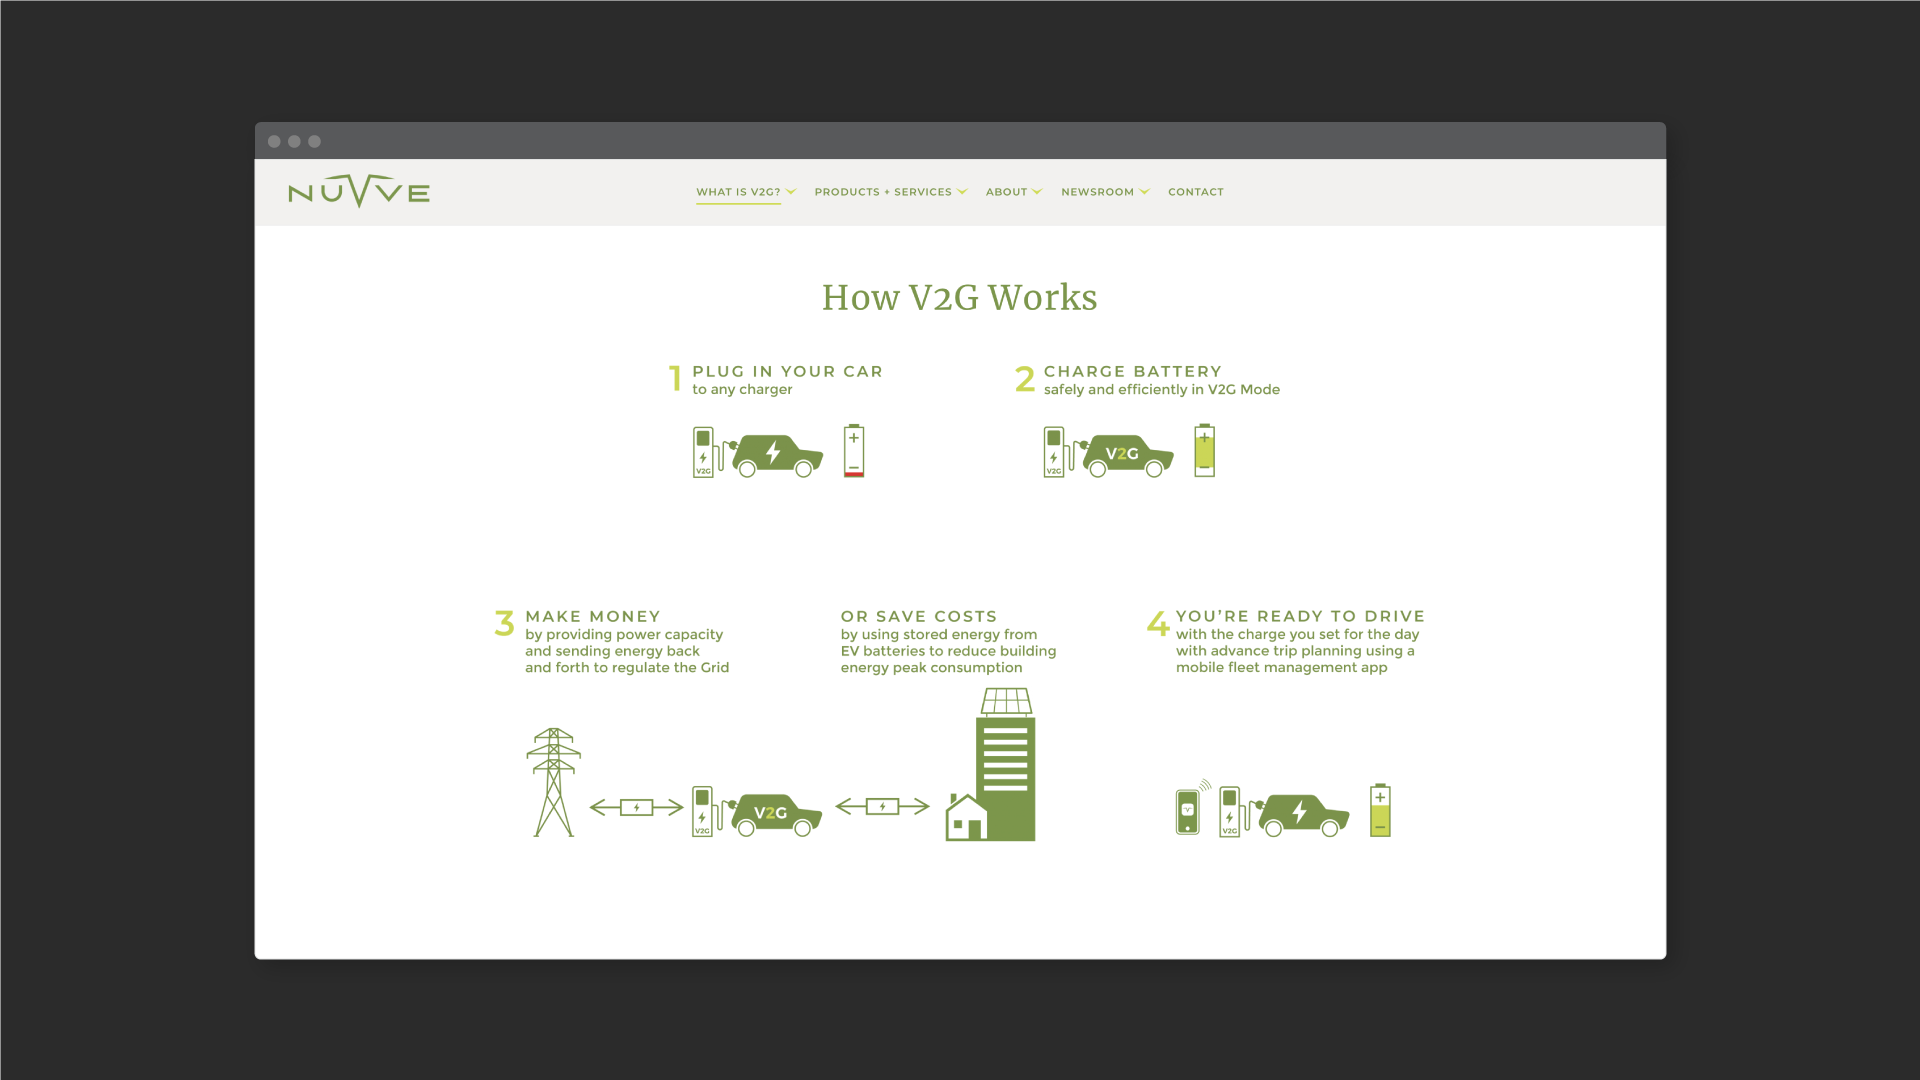Open the Newsroom menu
The image size is (1920, 1080).
click(1097, 192)
